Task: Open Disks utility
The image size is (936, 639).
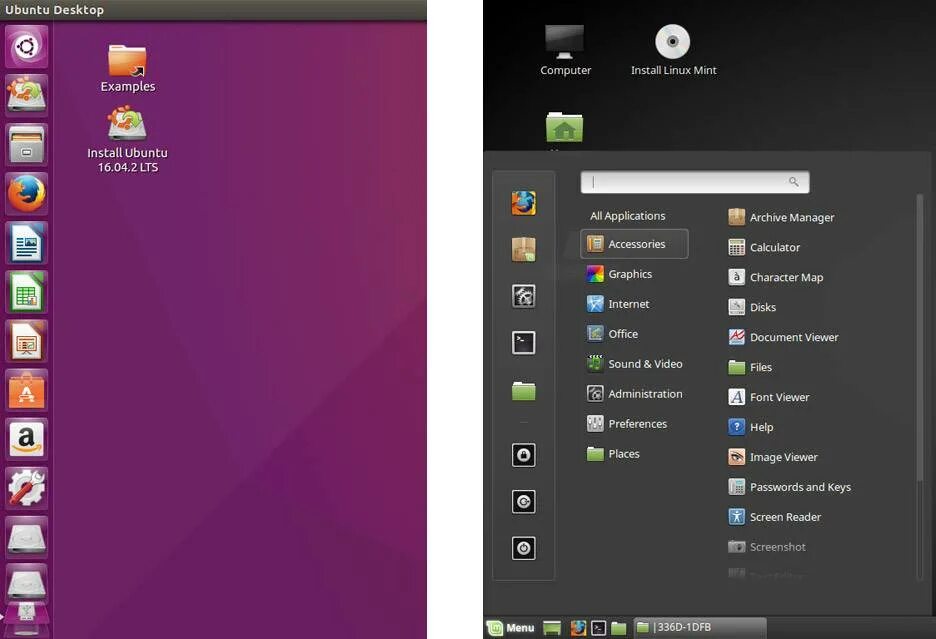Action: tap(752, 307)
